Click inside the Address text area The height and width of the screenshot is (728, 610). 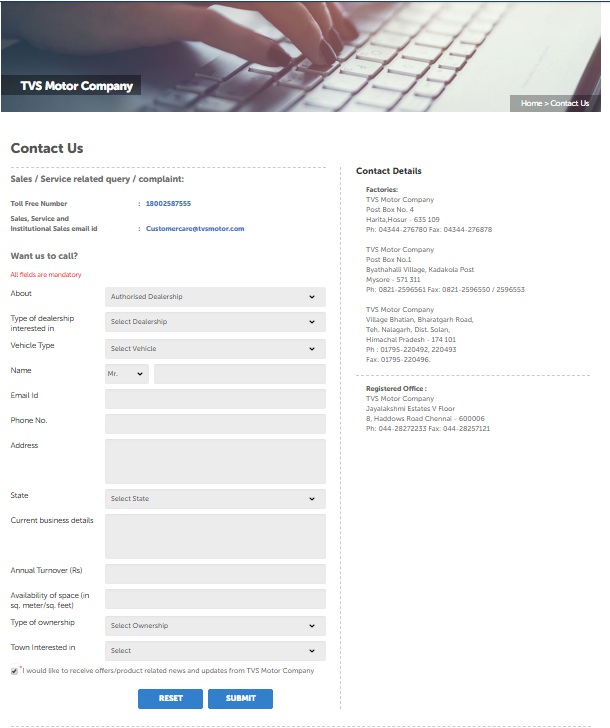[215, 462]
